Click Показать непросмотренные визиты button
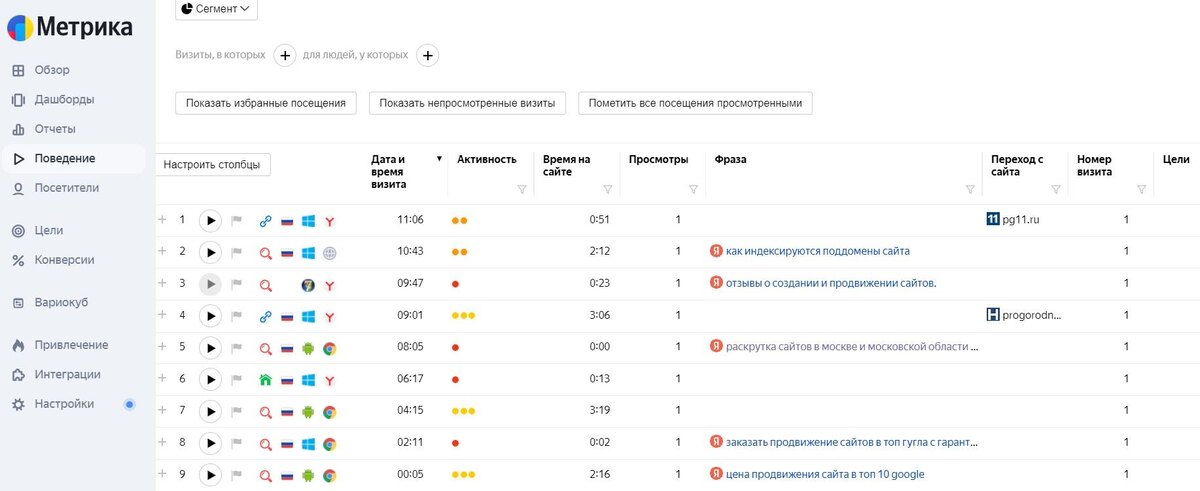This screenshot has height=491, width=1200. pyautogui.click(x=467, y=103)
